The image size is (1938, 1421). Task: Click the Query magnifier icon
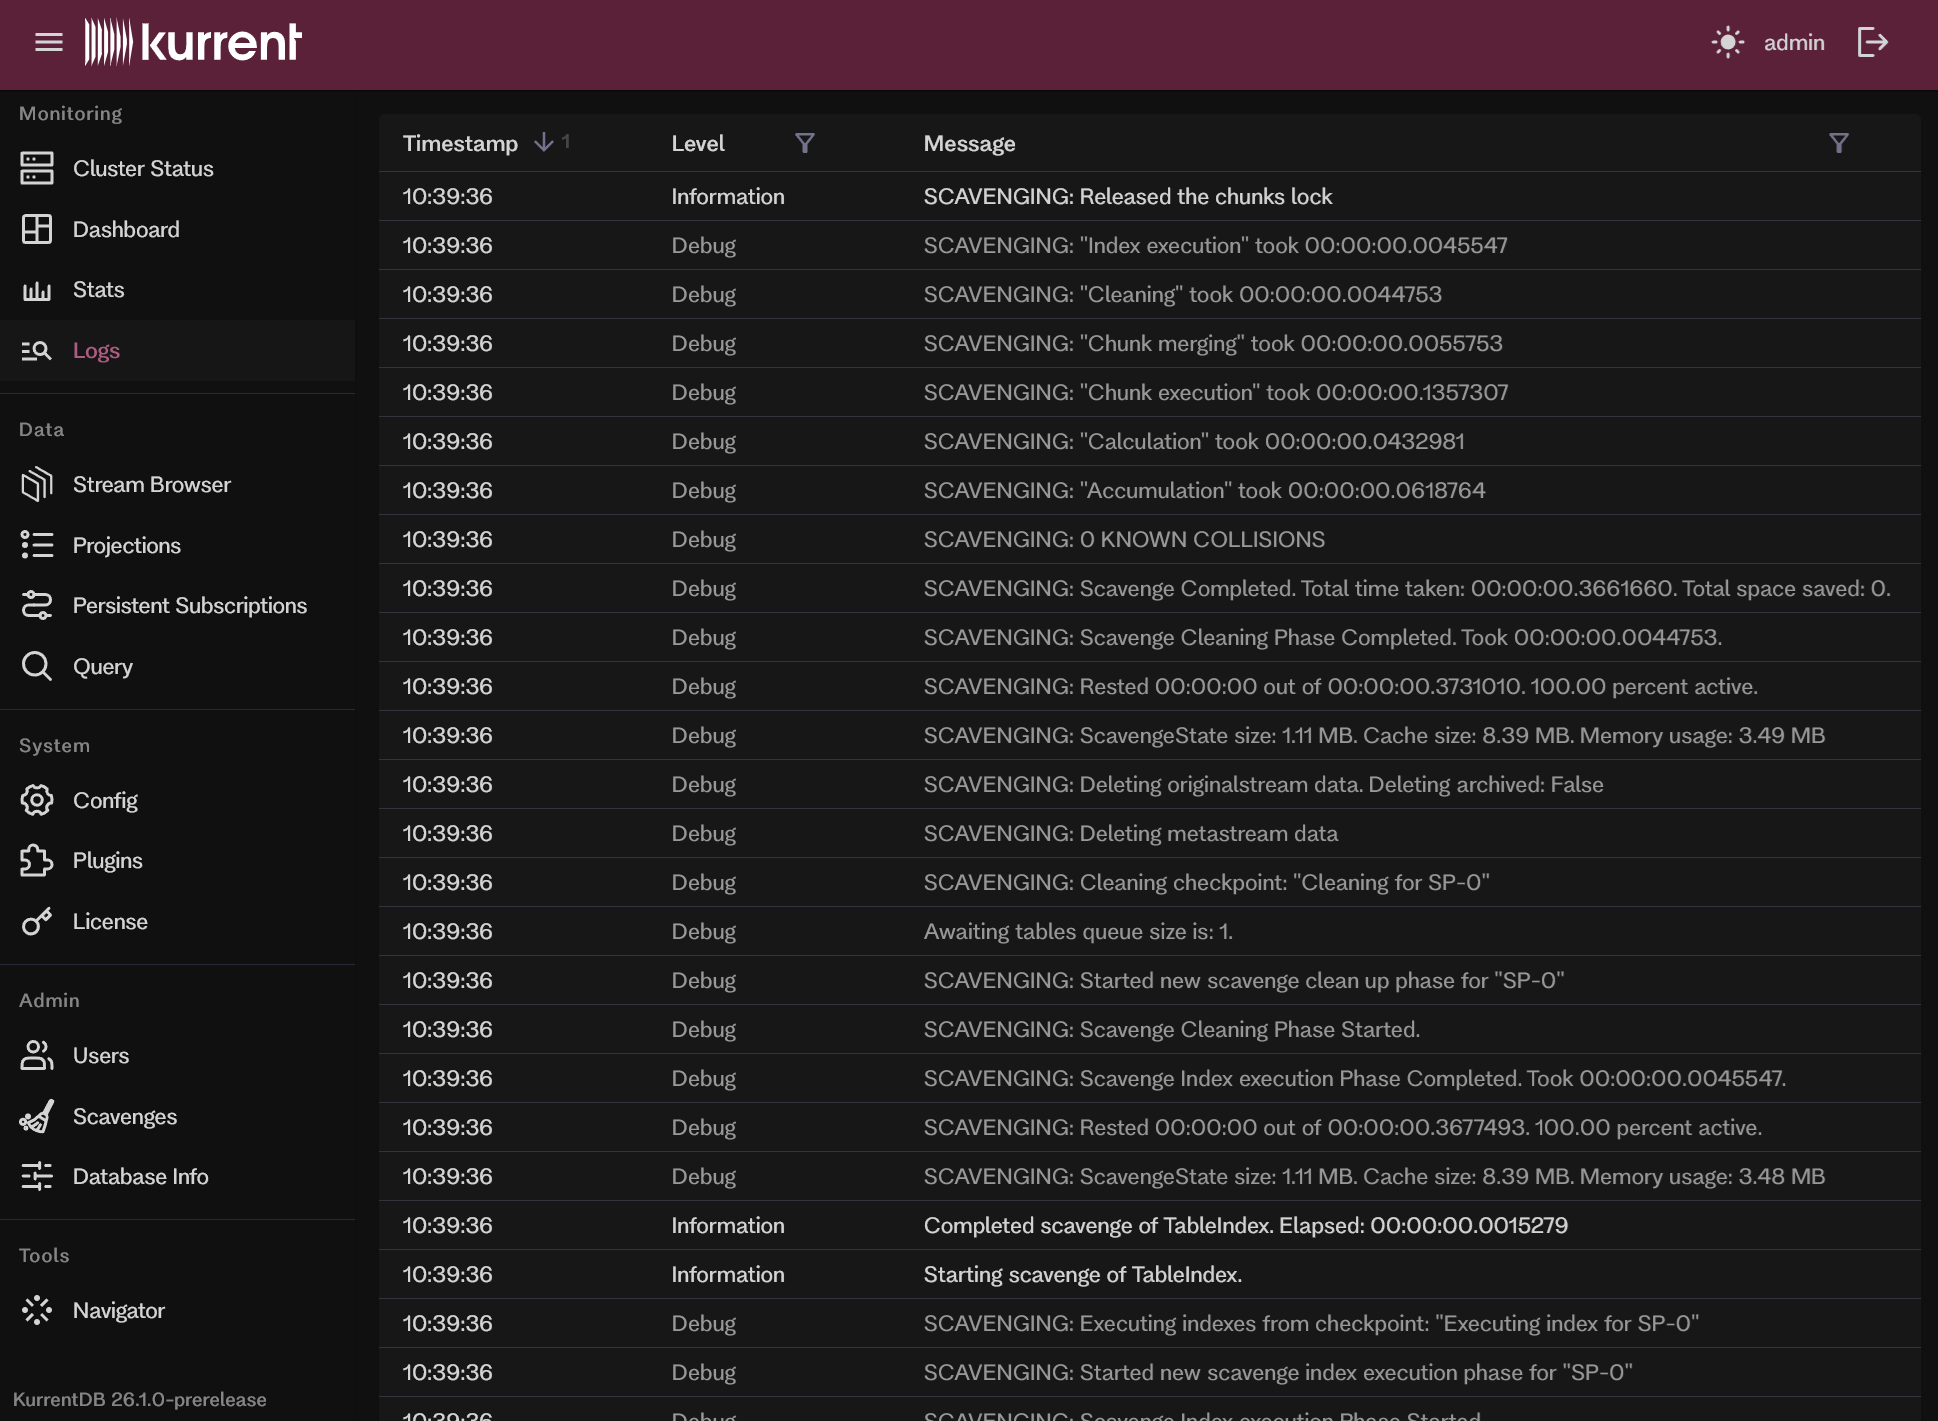coord(37,666)
